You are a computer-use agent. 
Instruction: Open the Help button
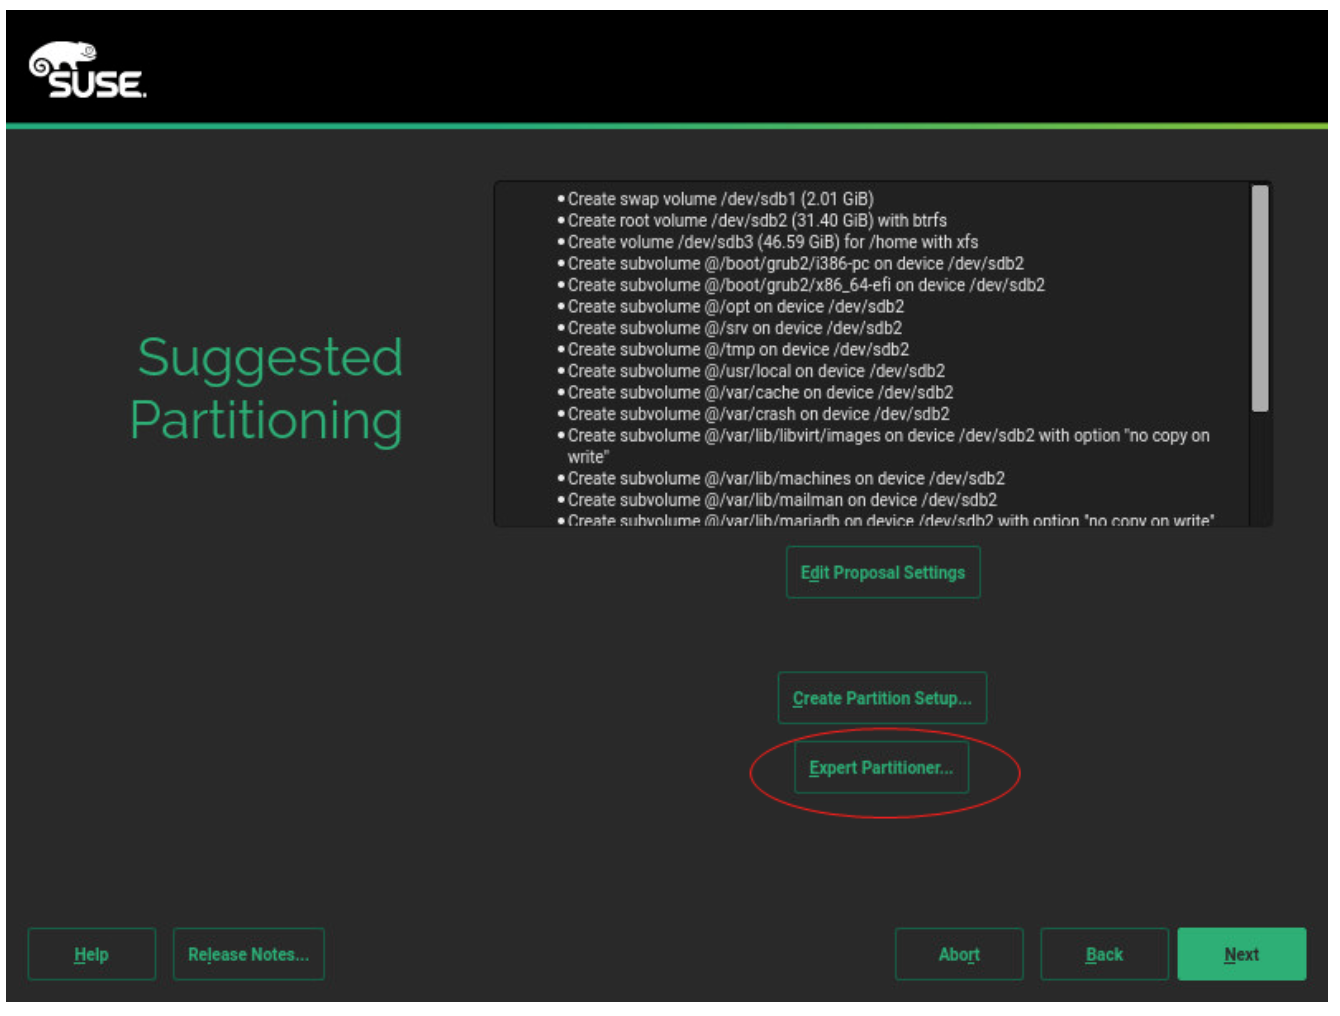91,955
